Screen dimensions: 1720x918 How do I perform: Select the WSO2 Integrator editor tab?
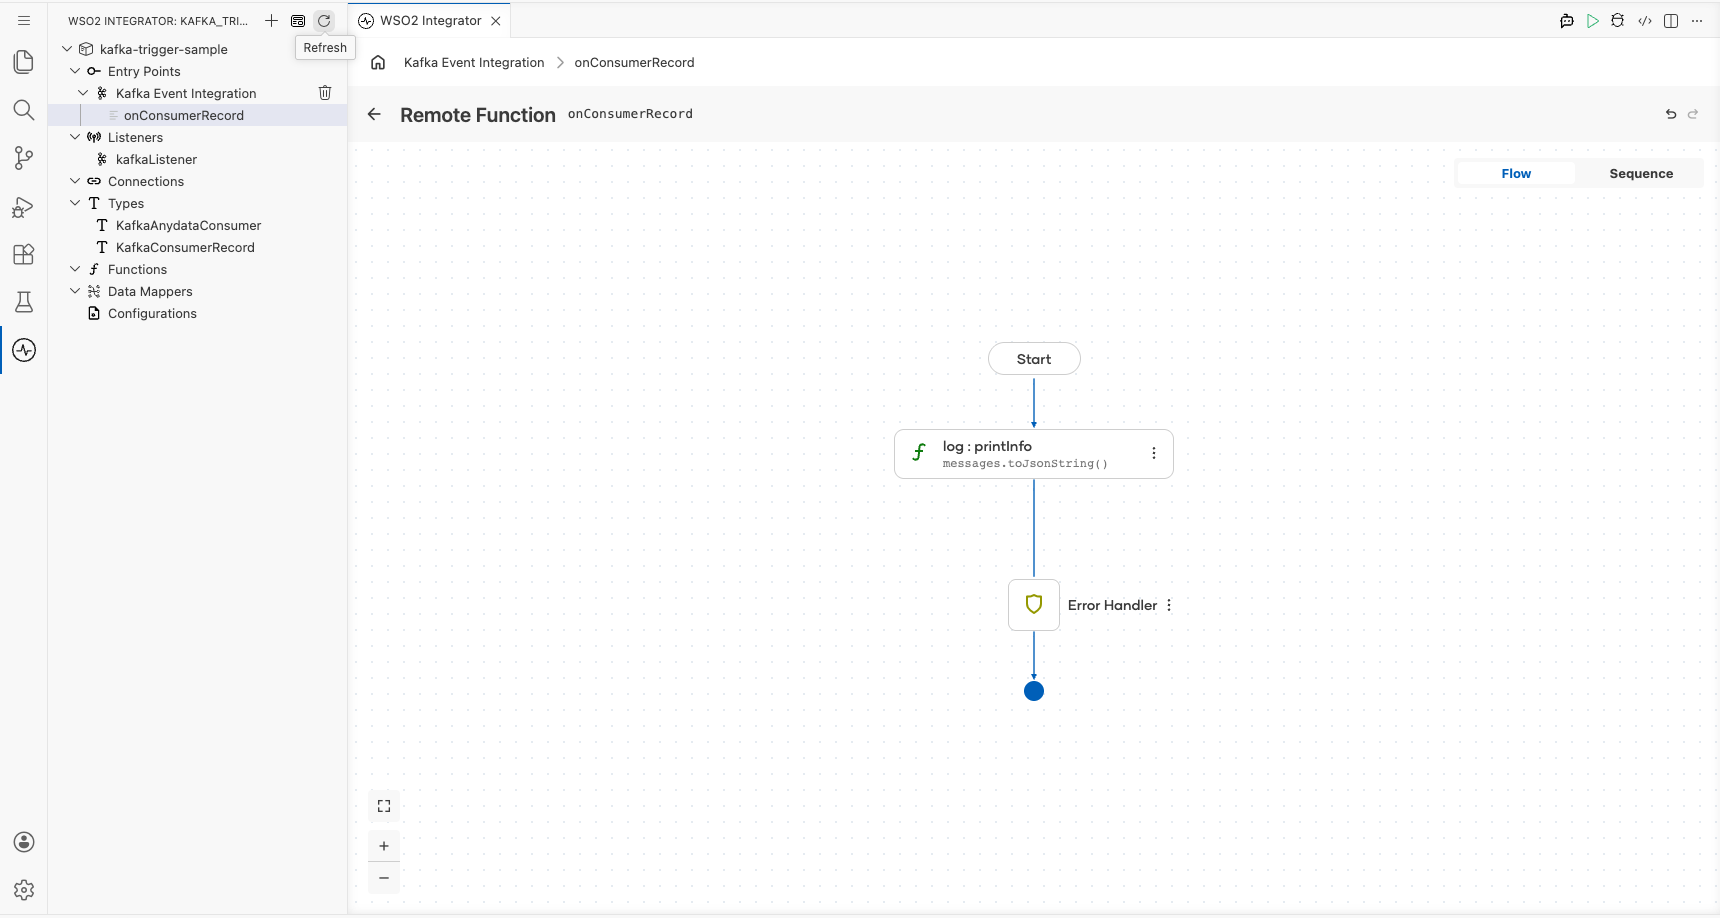(x=430, y=20)
